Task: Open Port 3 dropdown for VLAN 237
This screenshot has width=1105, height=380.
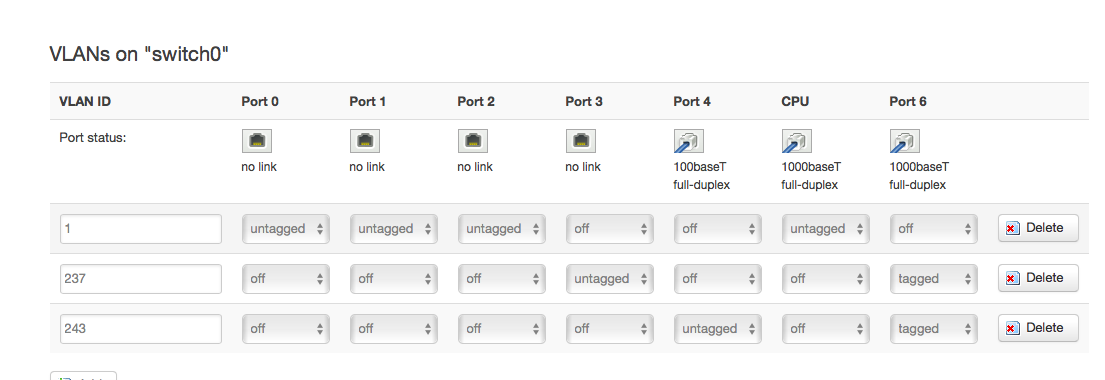Action: [610, 279]
